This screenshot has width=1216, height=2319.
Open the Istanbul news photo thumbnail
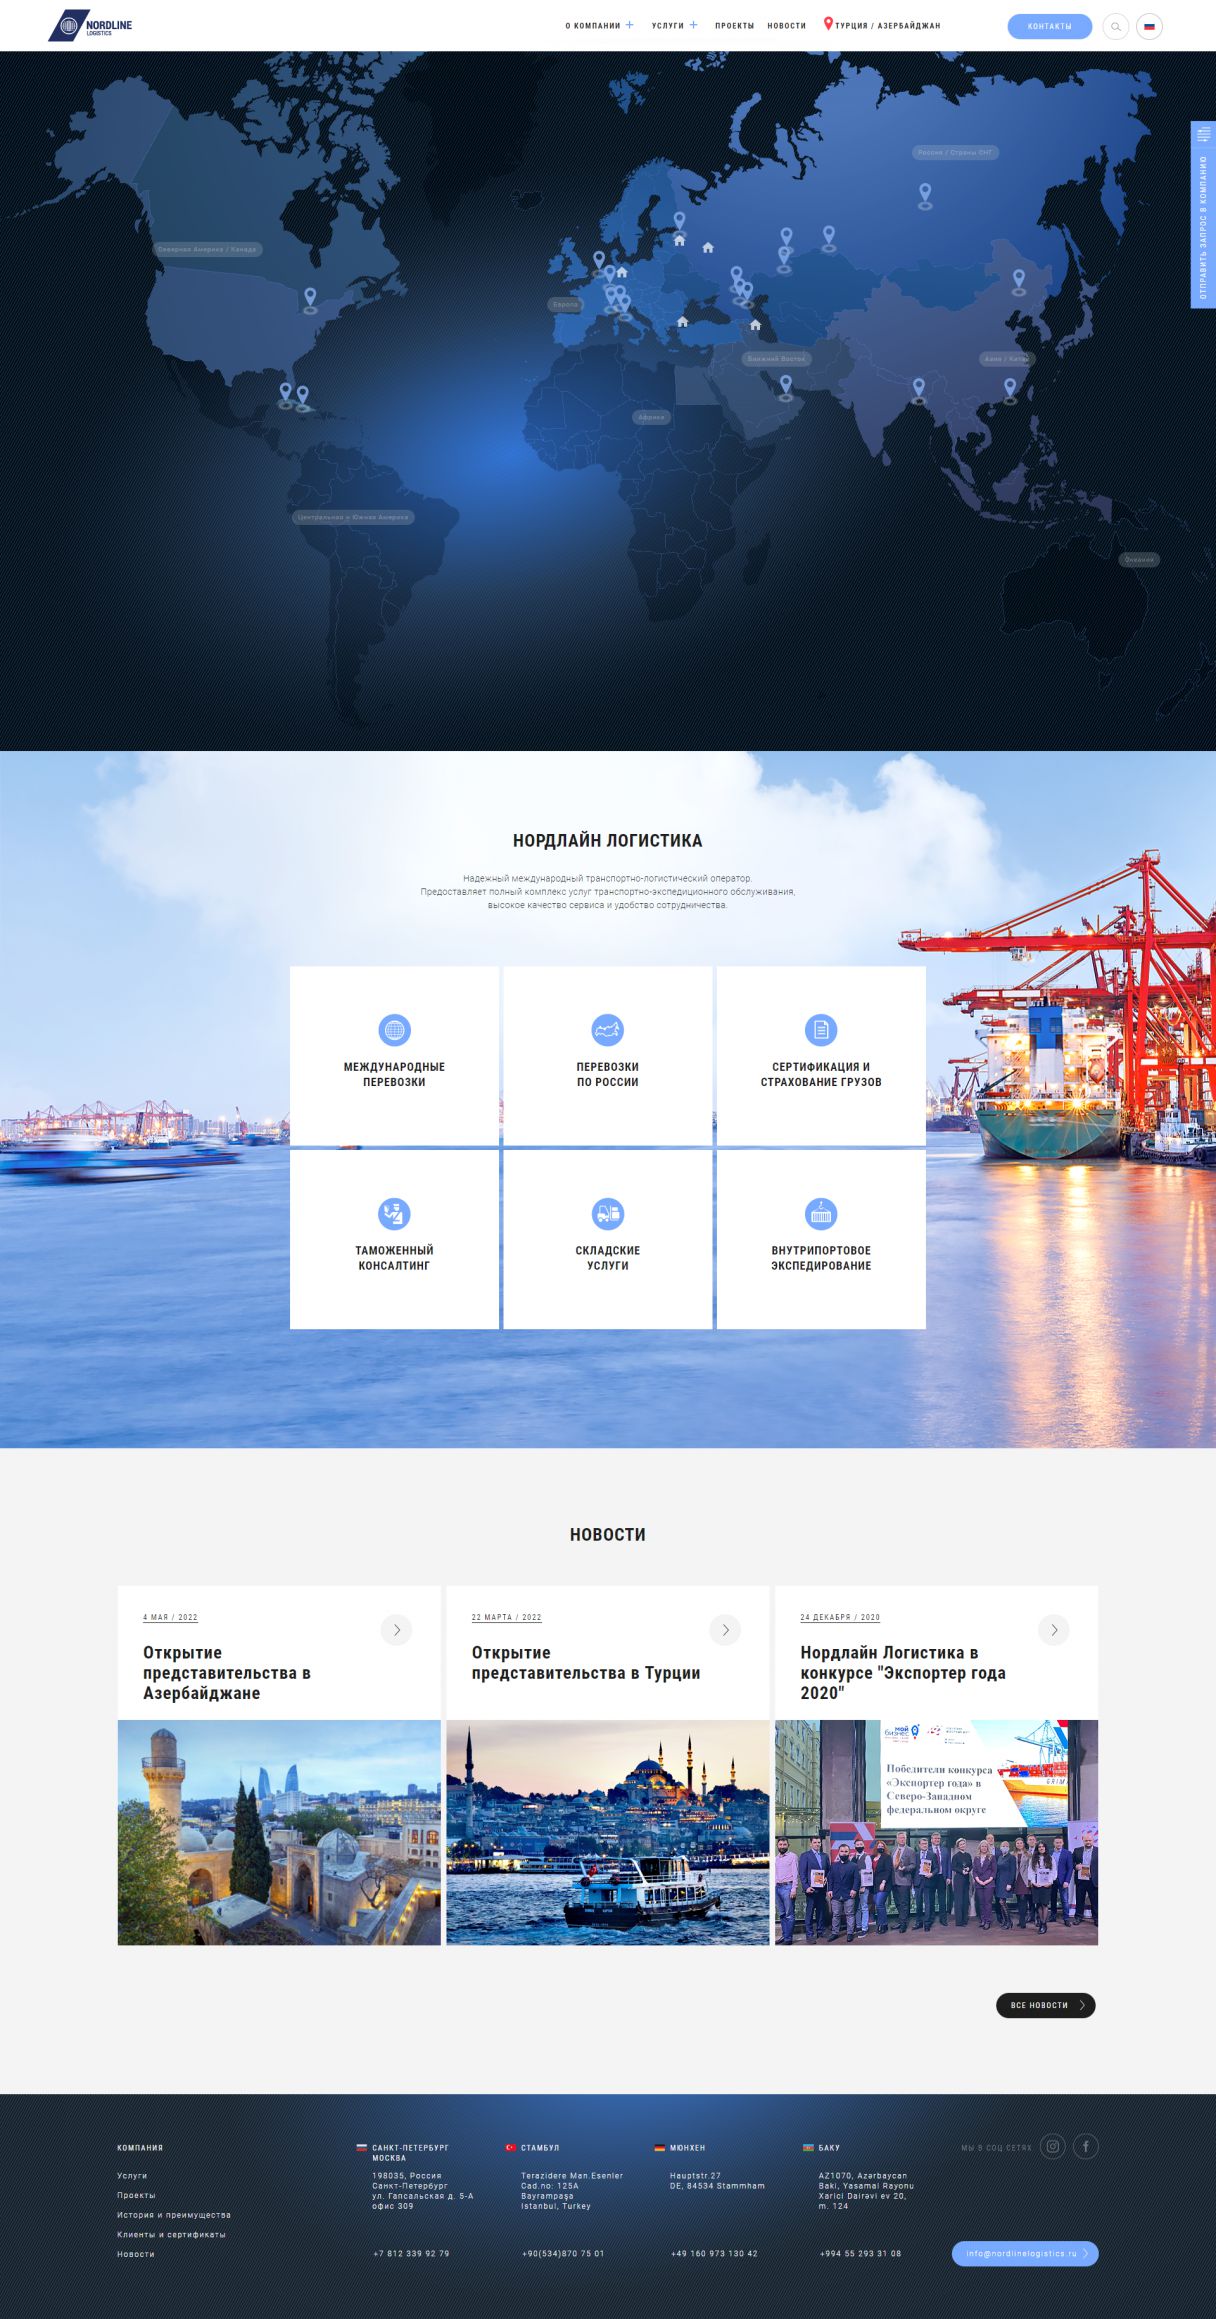[607, 1832]
